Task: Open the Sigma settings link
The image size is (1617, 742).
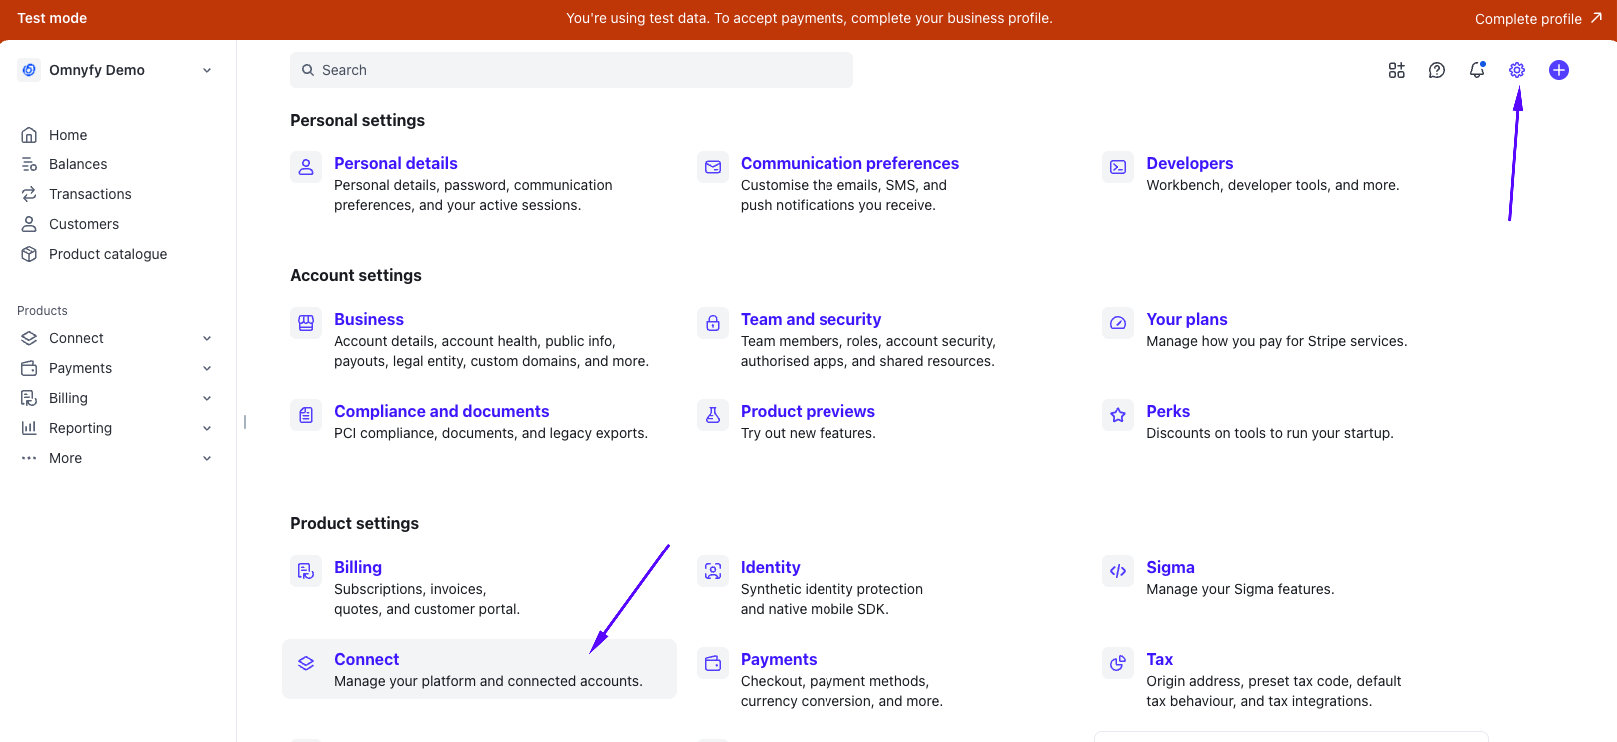Action: [x=1170, y=567]
